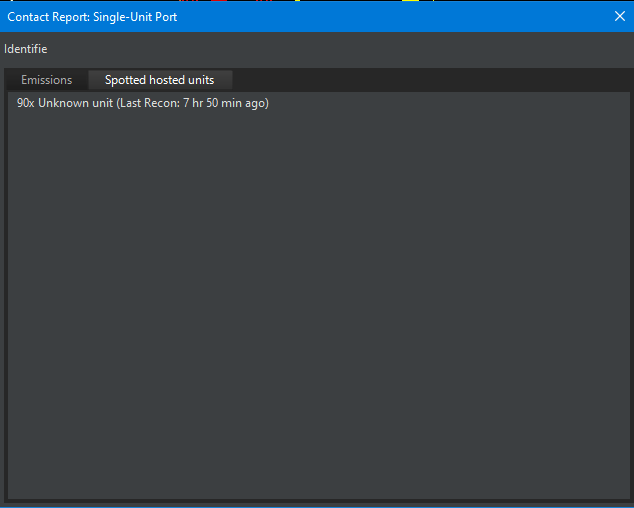The width and height of the screenshot is (634, 508).
Task: Click the Contact Report: Single-Unit Port title bar
Action: coord(300,16)
